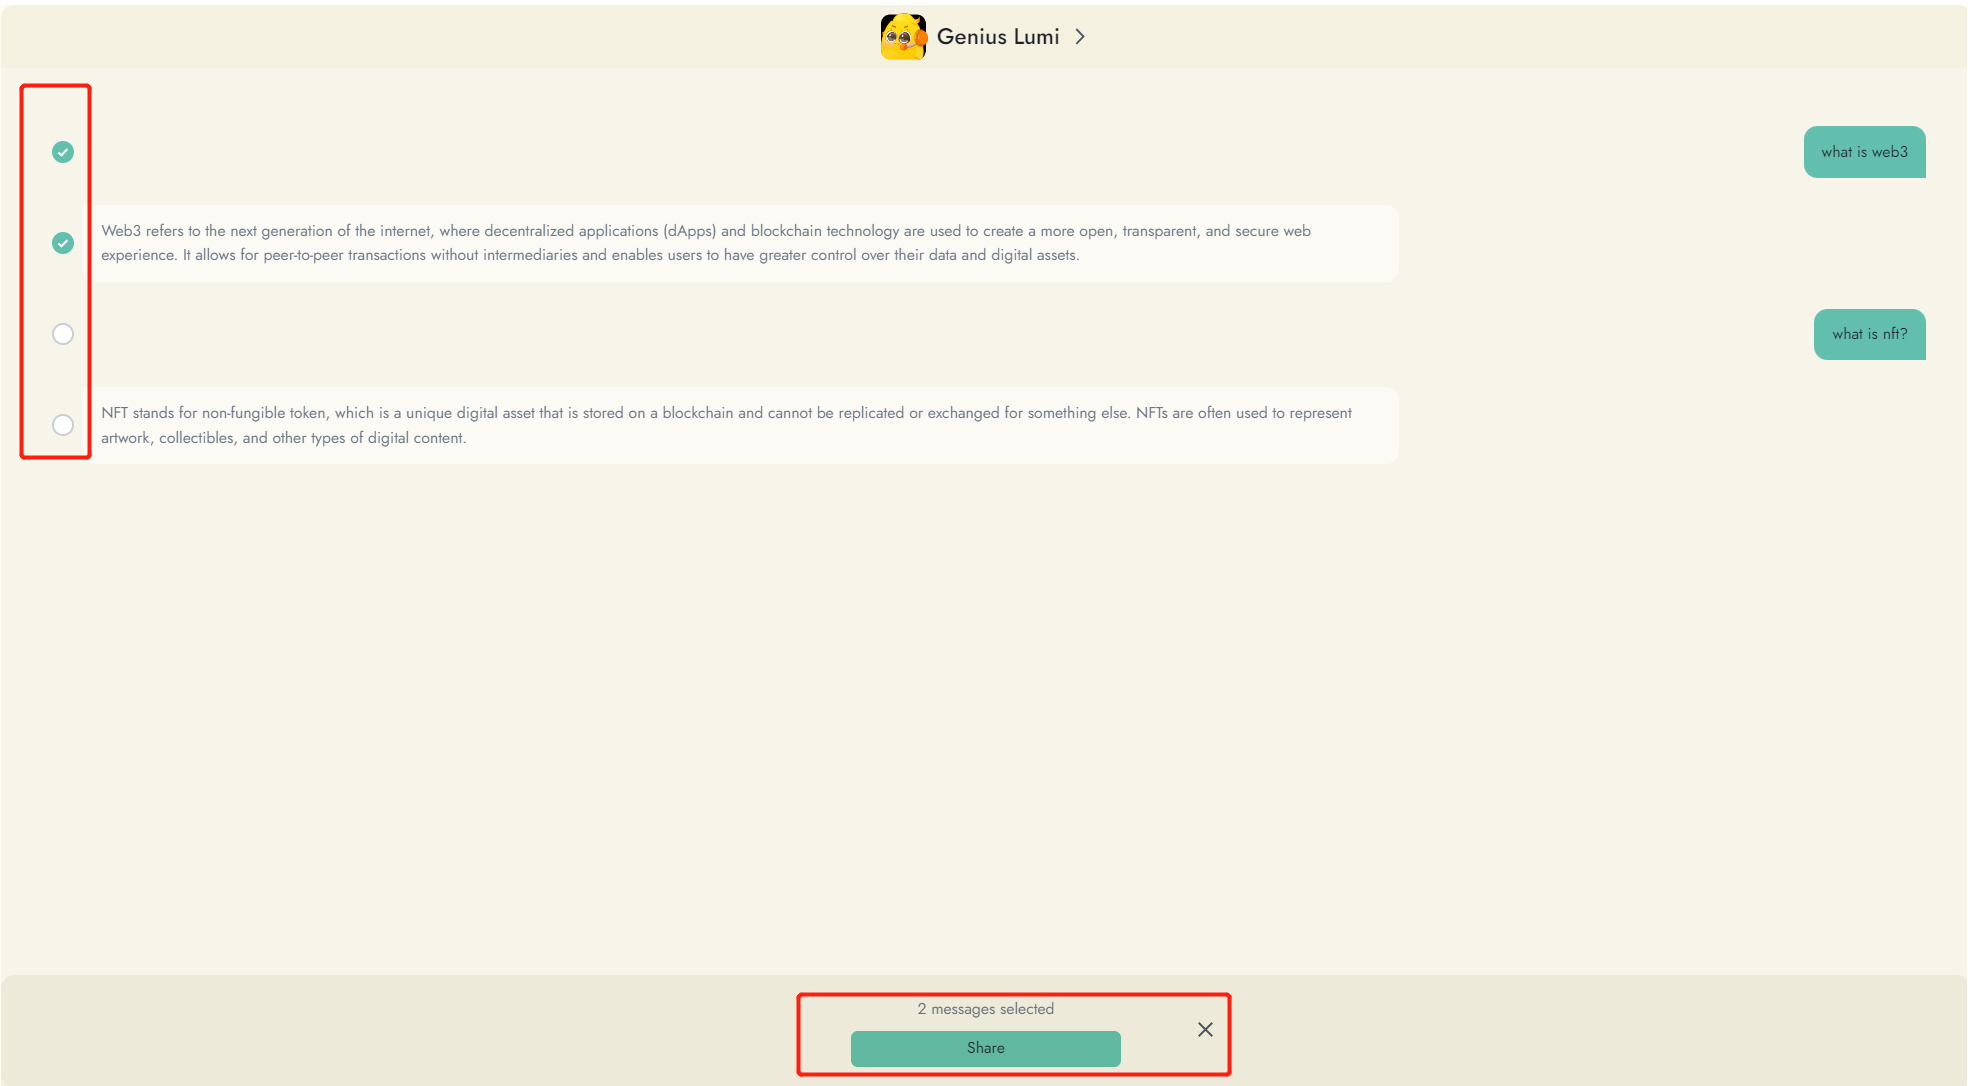
Task: Close the message selection bar with X
Action: [x=1205, y=1030]
